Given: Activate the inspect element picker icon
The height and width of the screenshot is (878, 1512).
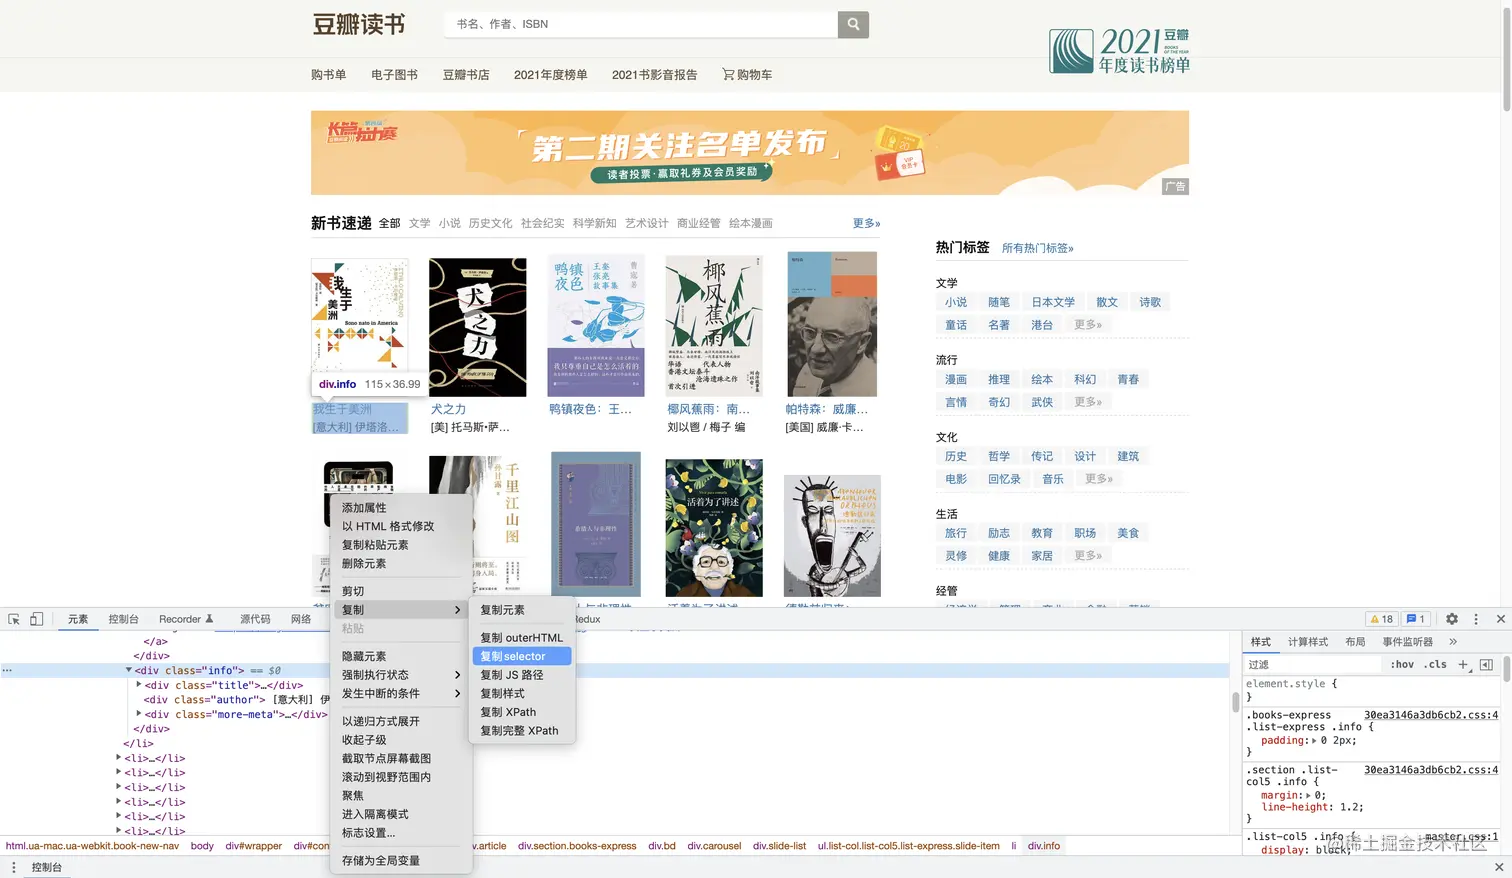Looking at the screenshot, I should pyautogui.click(x=14, y=619).
